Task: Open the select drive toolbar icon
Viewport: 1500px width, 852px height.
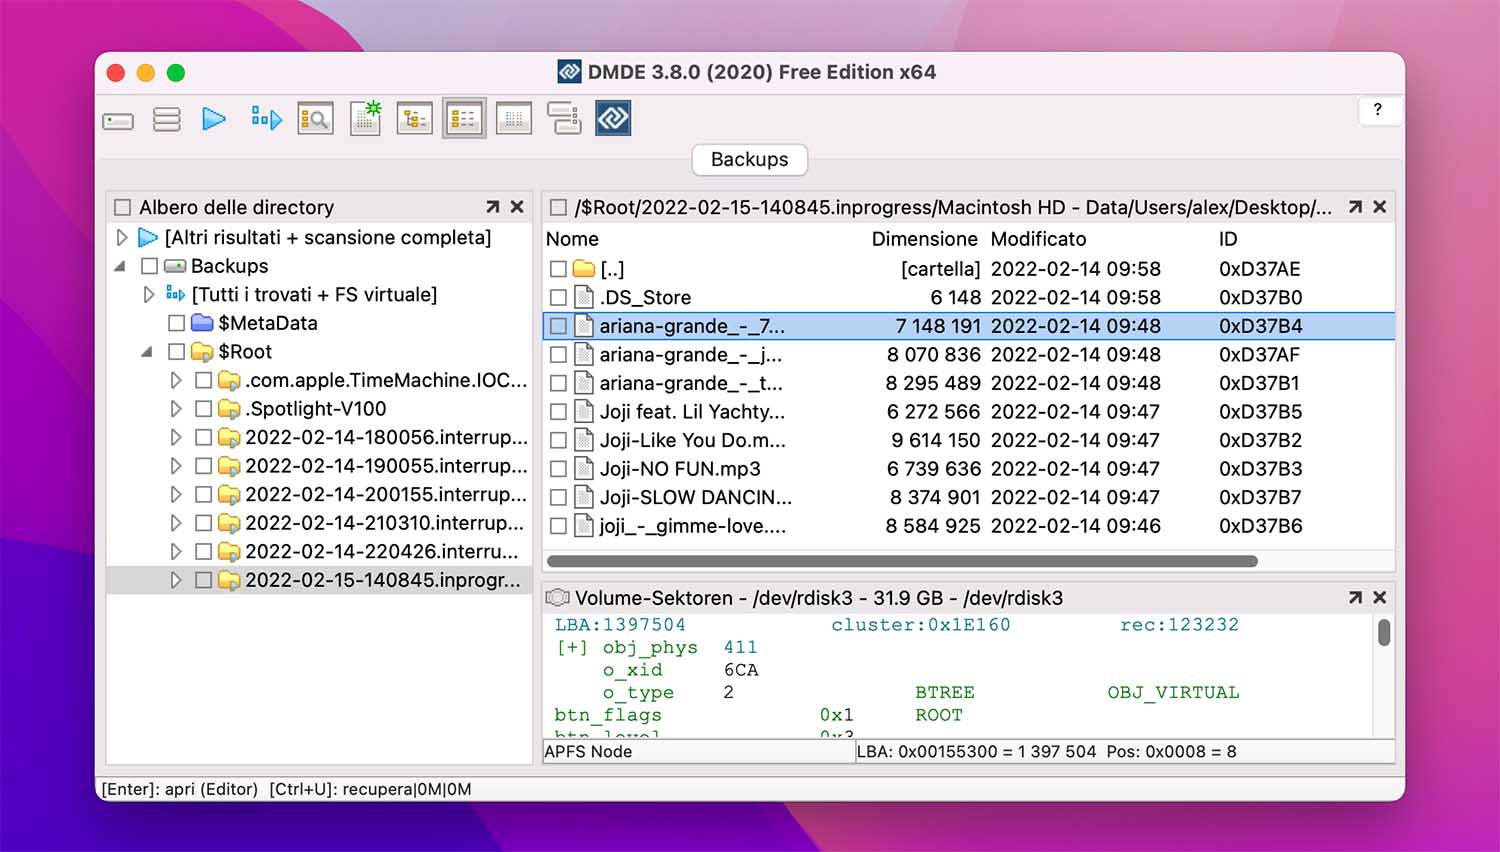Action: (x=118, y=120)
